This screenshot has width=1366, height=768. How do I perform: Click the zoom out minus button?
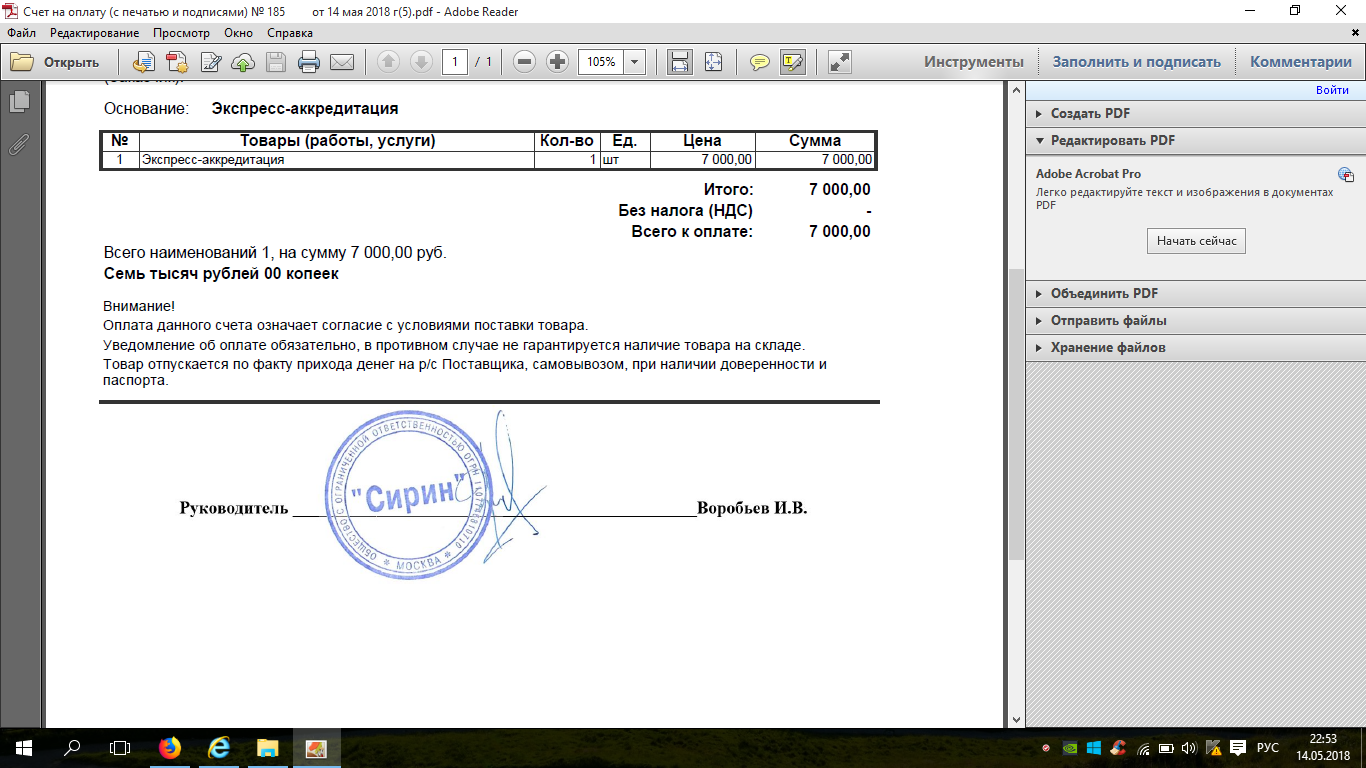click(x=524, y=62)
